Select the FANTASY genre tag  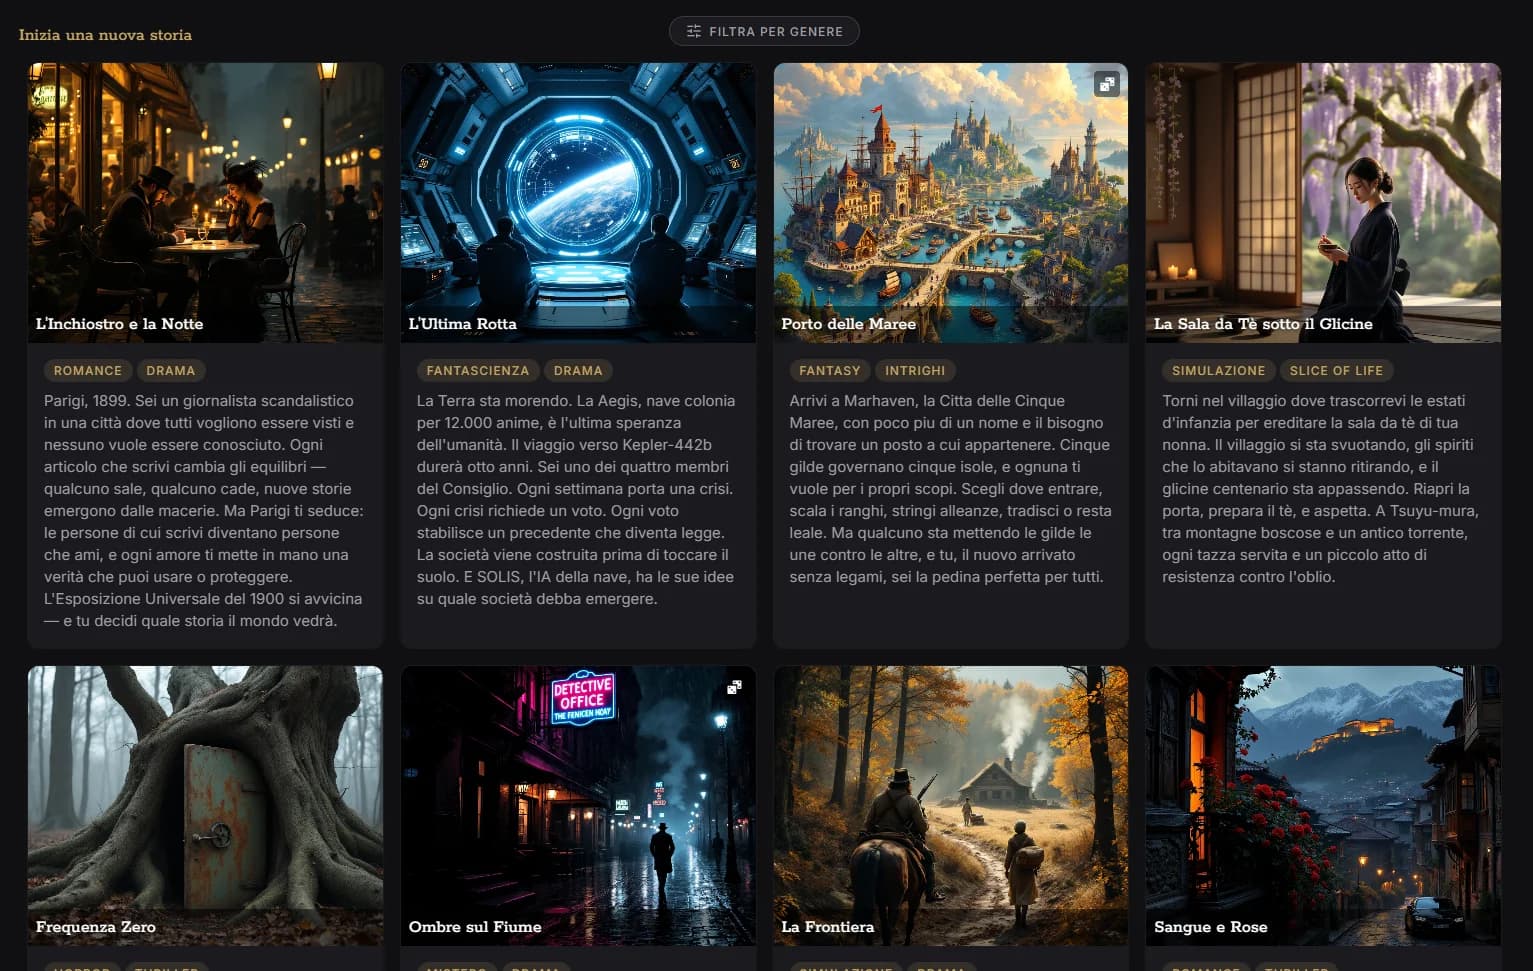click(x=830, y=370)
